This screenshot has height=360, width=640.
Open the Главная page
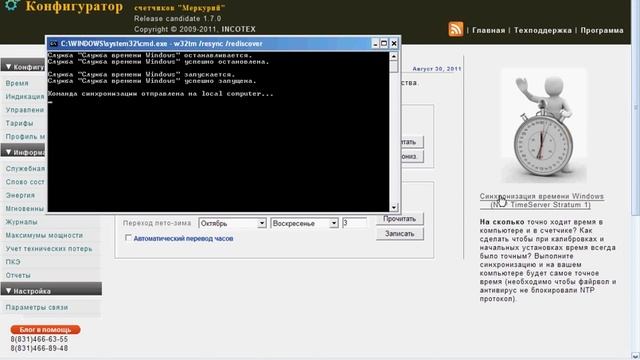tap(488, 30)
